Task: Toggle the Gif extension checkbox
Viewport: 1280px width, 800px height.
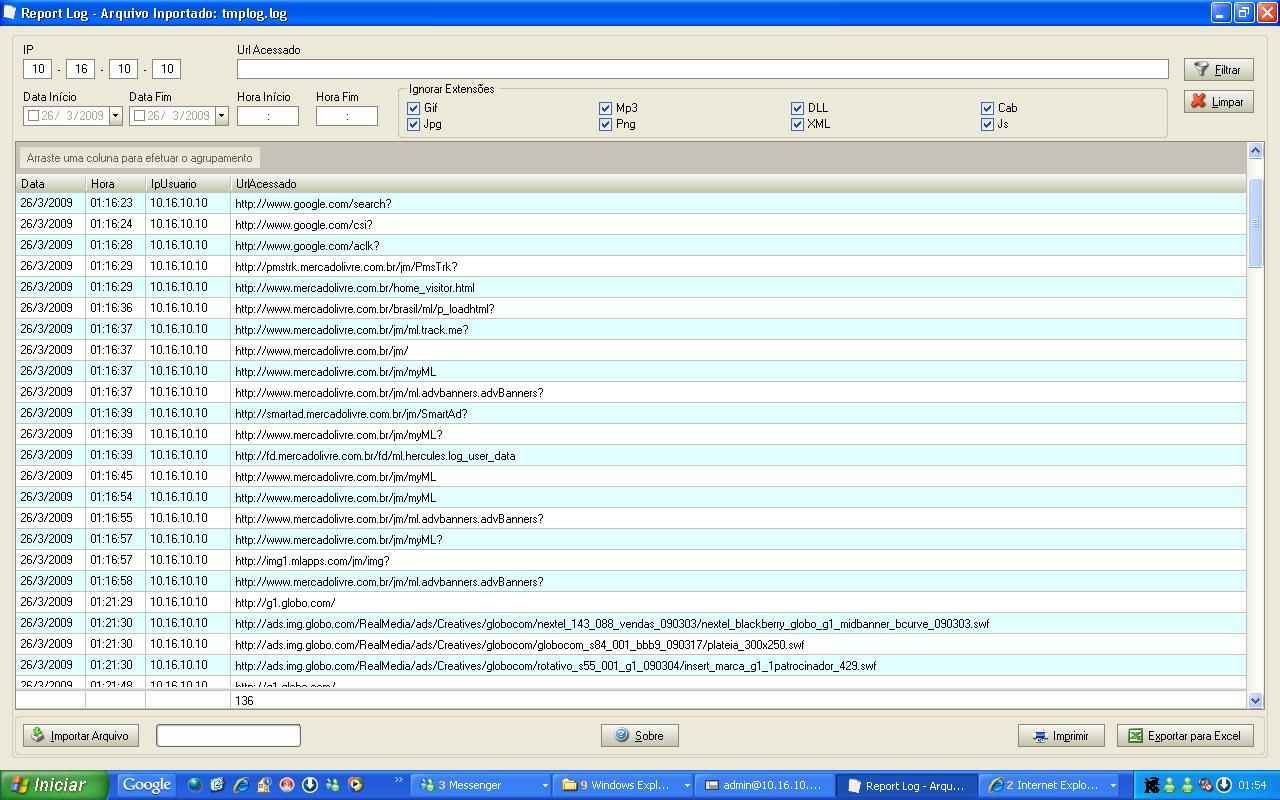Action: [414, 108]
